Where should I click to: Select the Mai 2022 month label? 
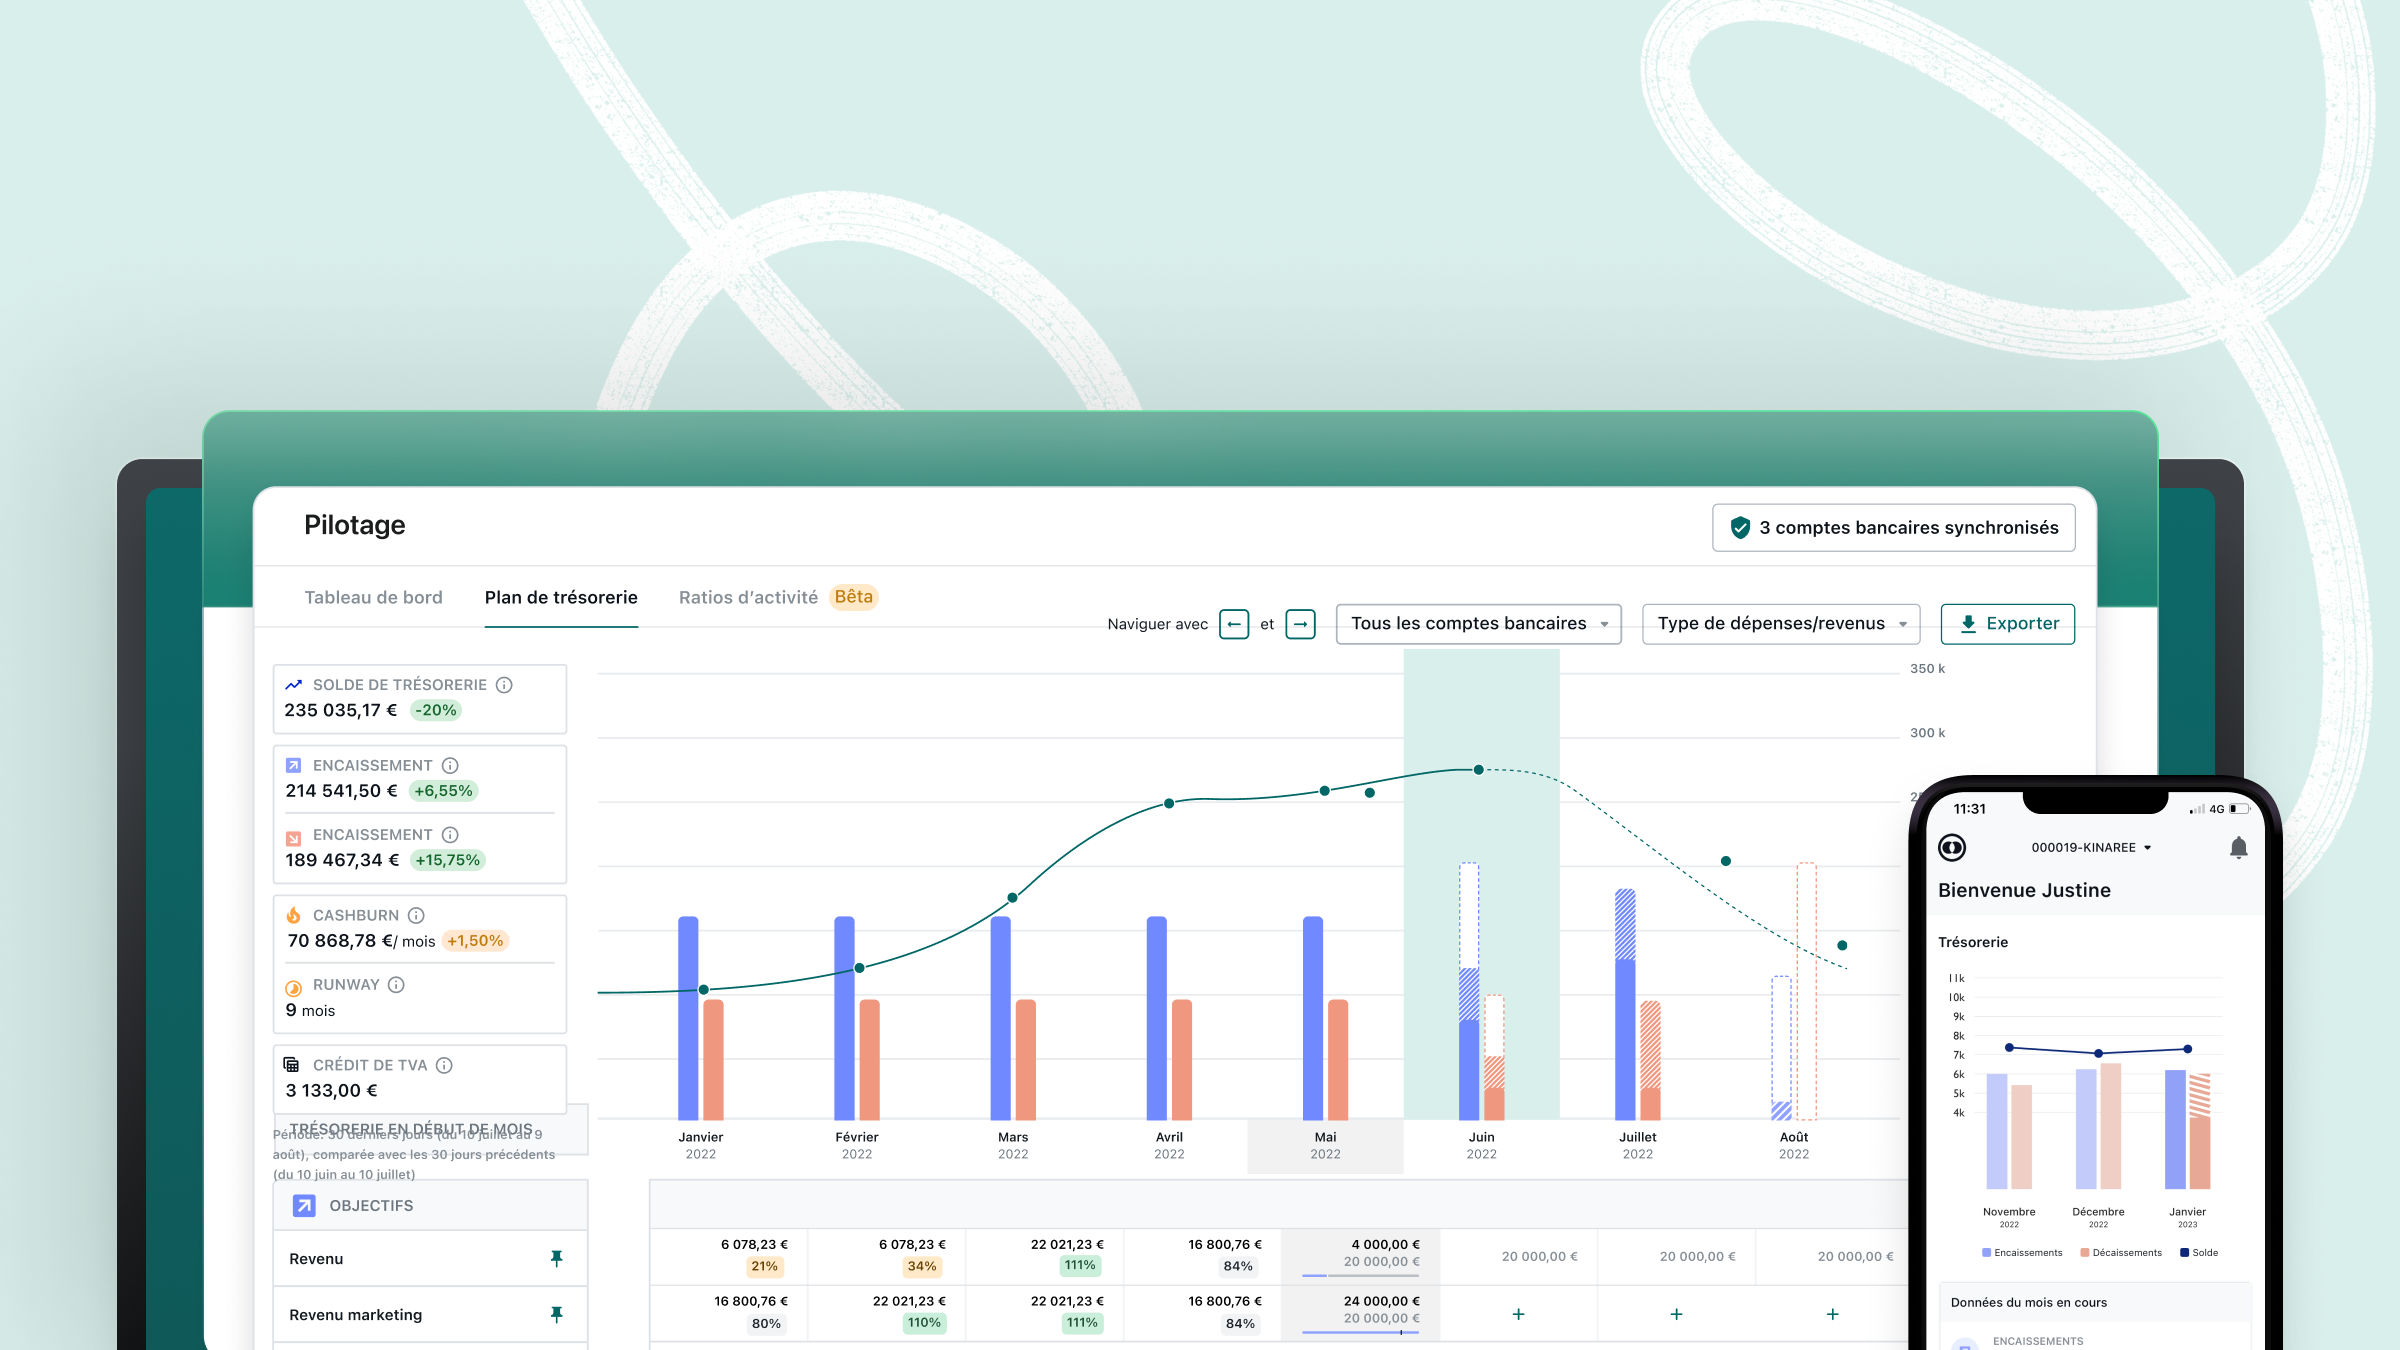pyautogui.click(x=1325, y=1145)
